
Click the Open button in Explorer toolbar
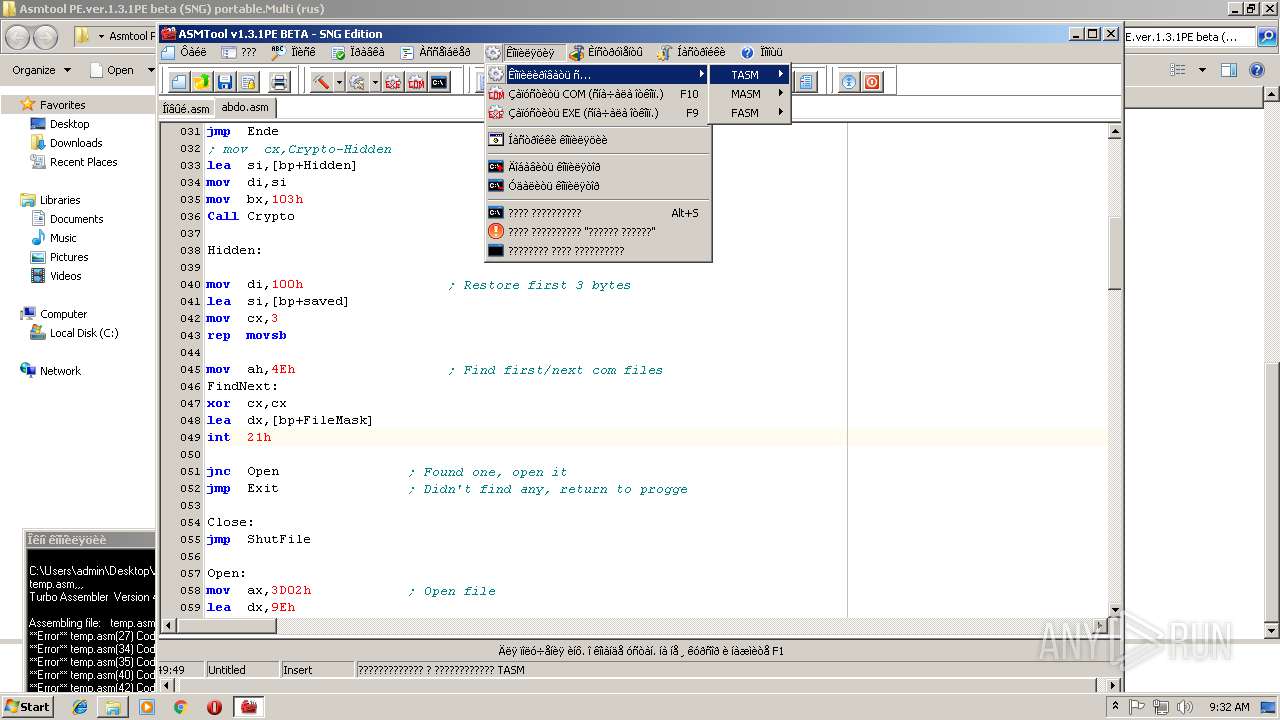(x=112, y=70)
